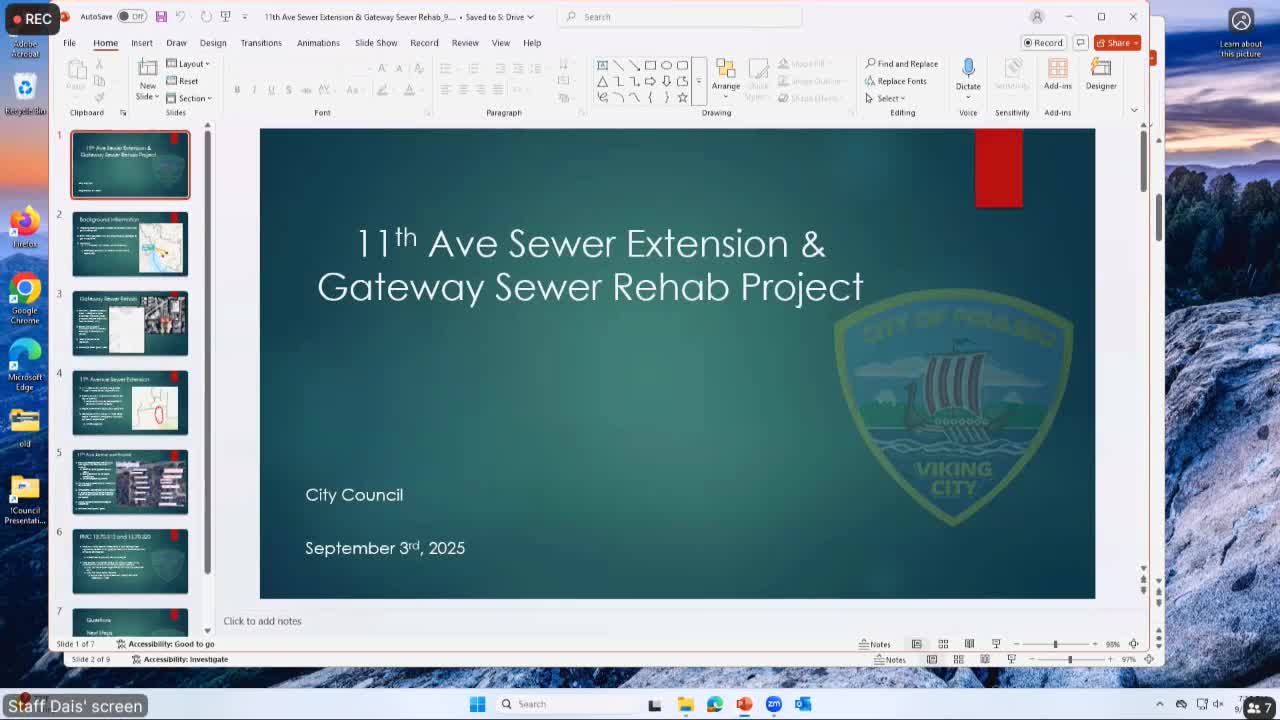Click the Zoom icon in the Windows taskbar
This screenshot has width=1280, height=720.
coord(774,704)
